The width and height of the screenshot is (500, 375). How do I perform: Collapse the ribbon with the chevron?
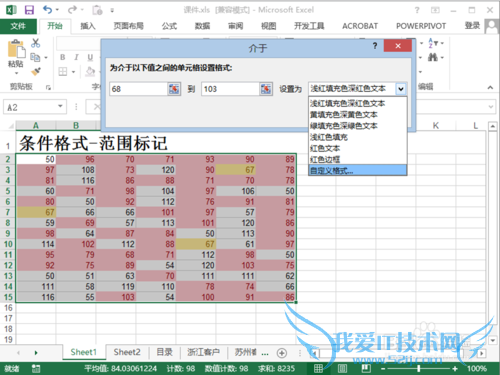490,88
